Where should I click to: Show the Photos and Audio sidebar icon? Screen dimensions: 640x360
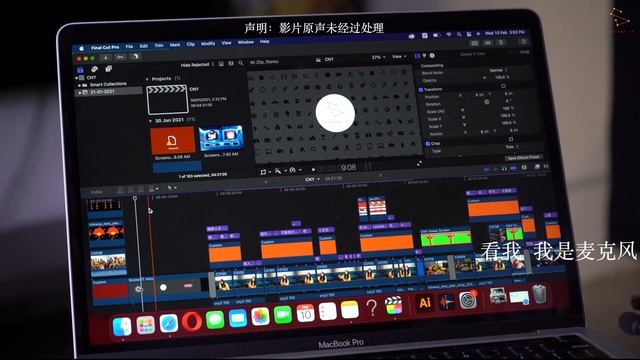tap(94, 69)
